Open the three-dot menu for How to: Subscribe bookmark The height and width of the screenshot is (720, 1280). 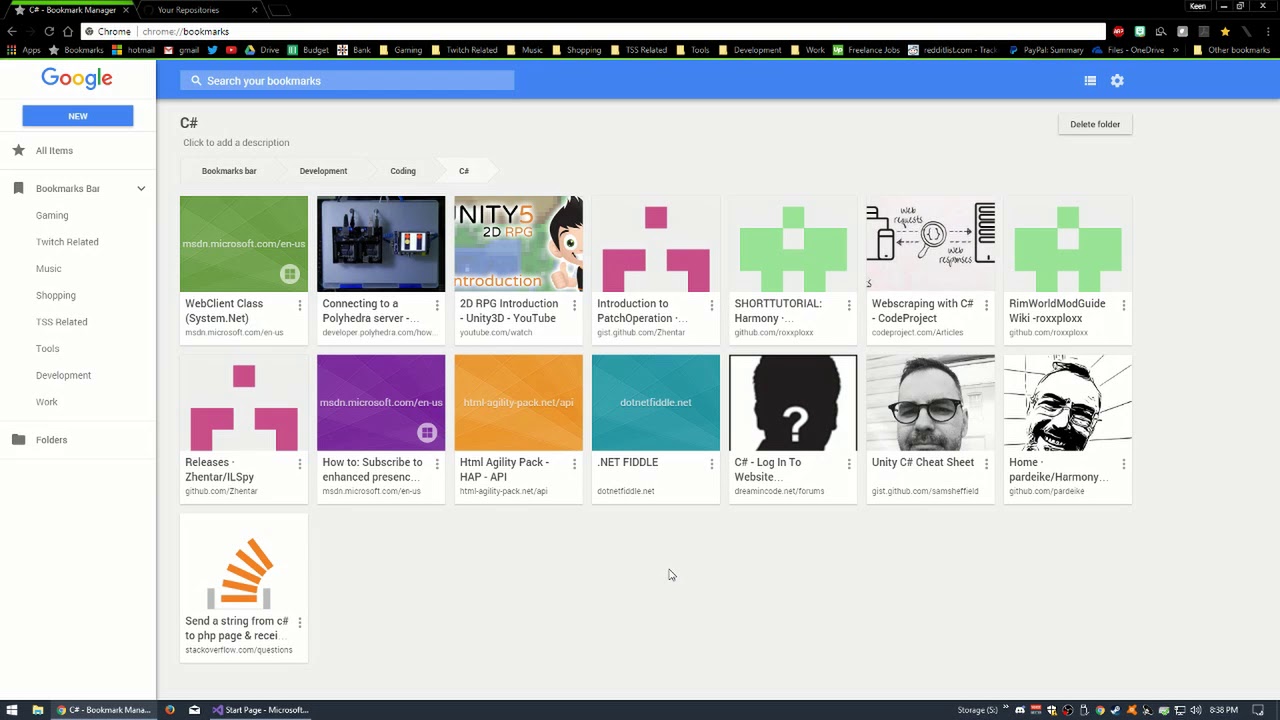click(437, 464)
